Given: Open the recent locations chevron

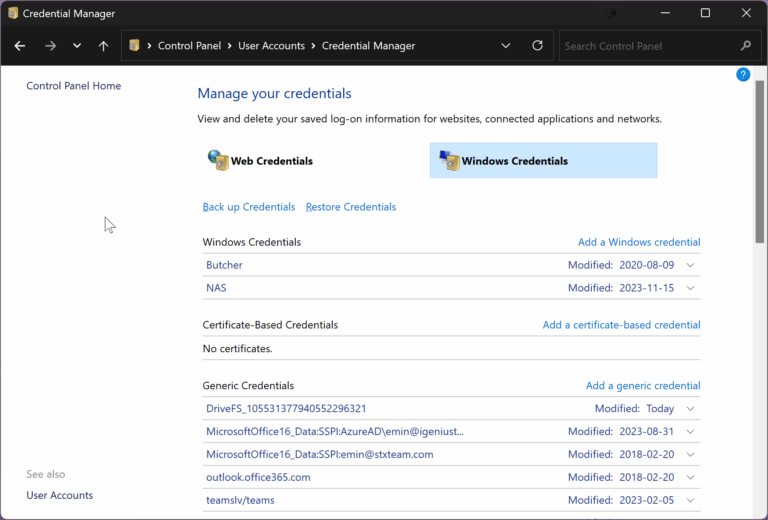Looking at the screenshot, I should 77,46.
